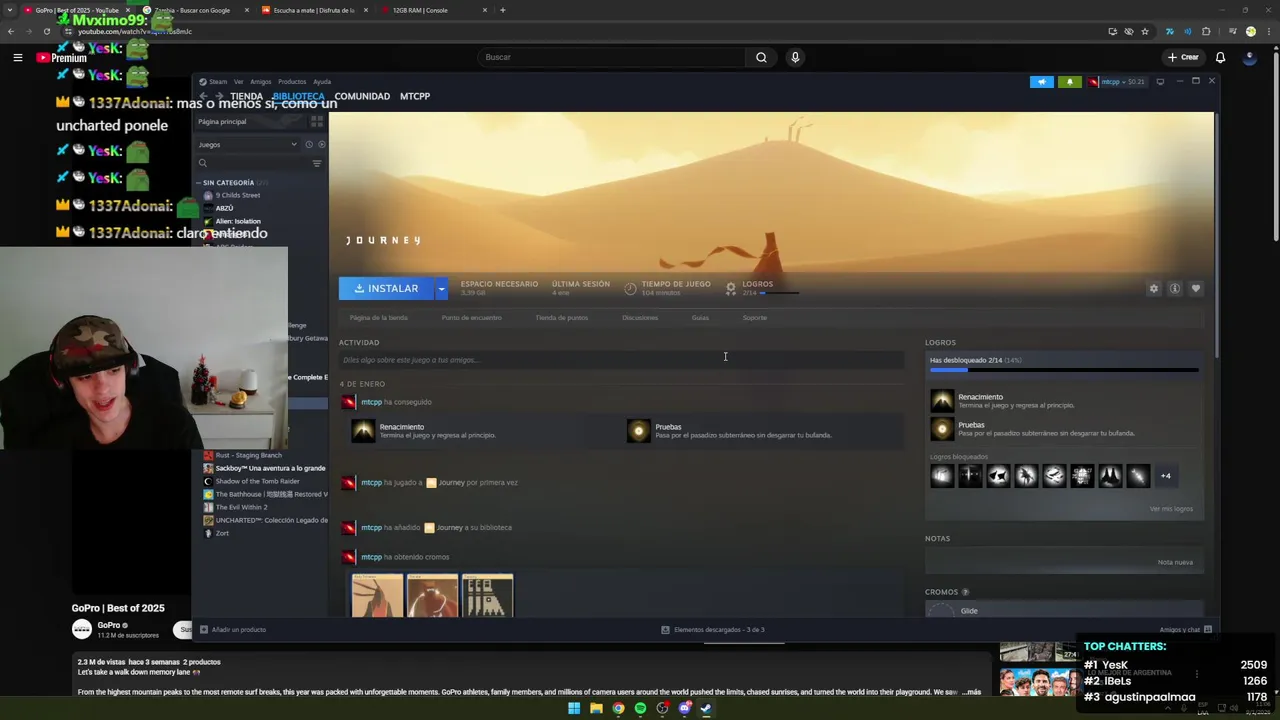Click the Renacimiento achievement icon in Logros panel

point(942,401)
